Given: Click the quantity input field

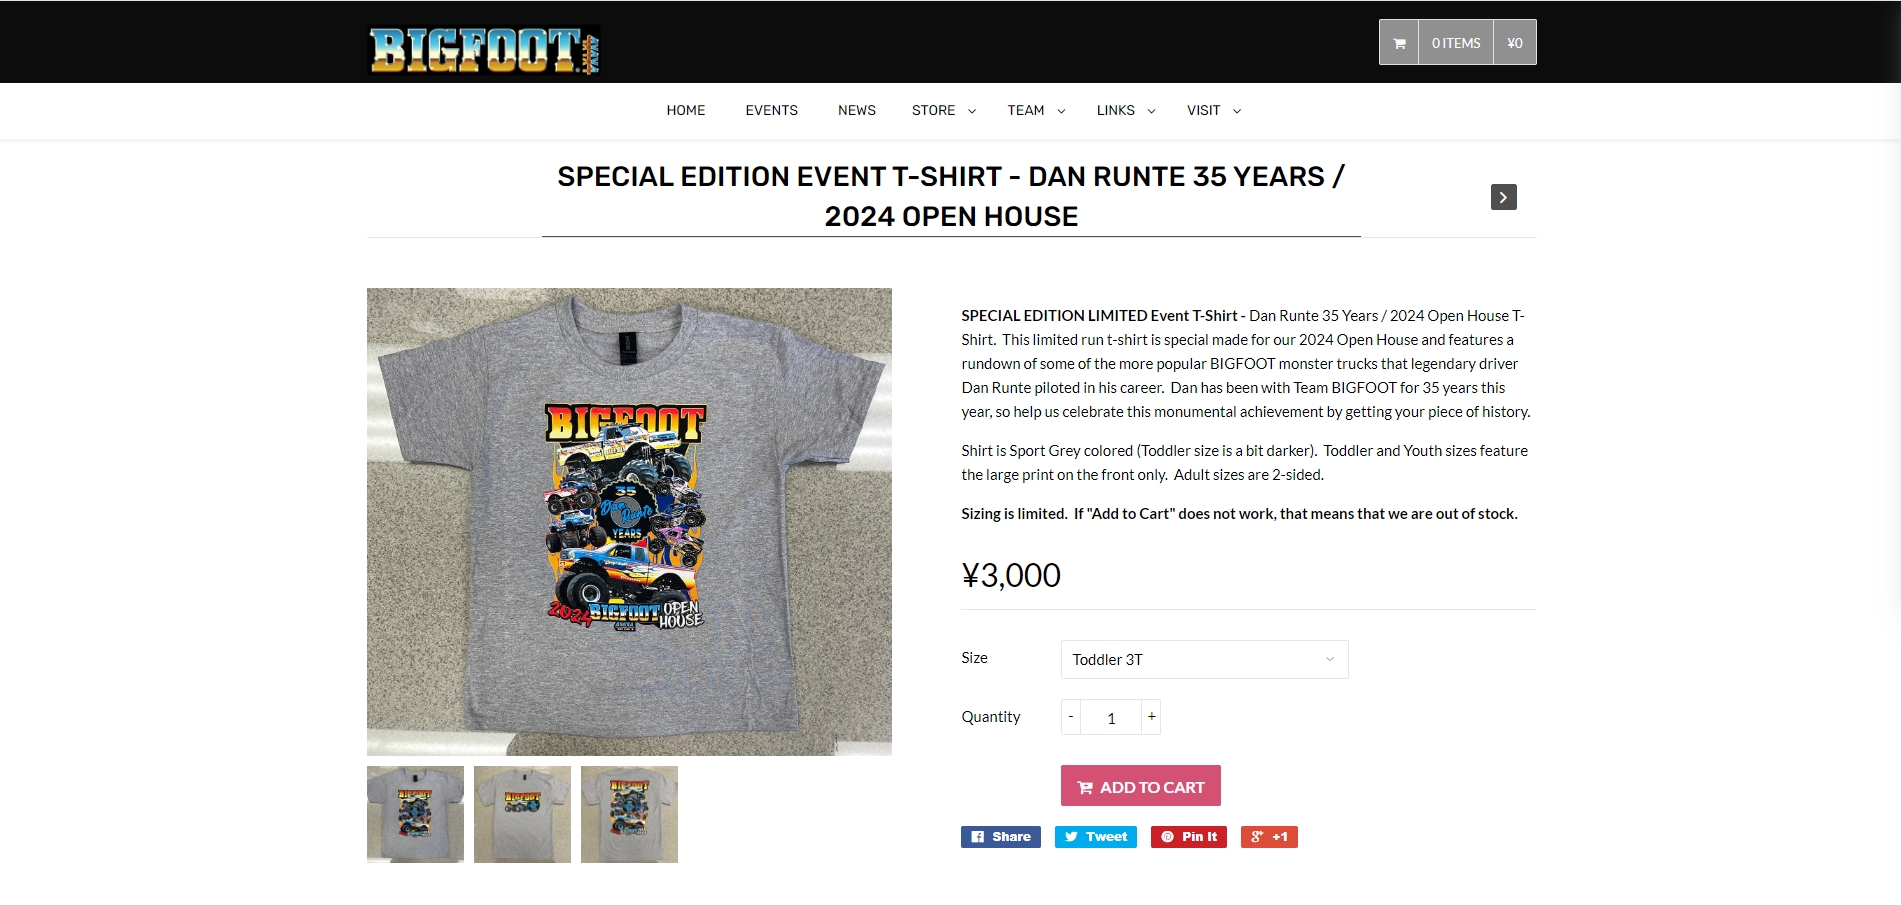Looking at the screenshot, I should click(x=1111, y=718).
